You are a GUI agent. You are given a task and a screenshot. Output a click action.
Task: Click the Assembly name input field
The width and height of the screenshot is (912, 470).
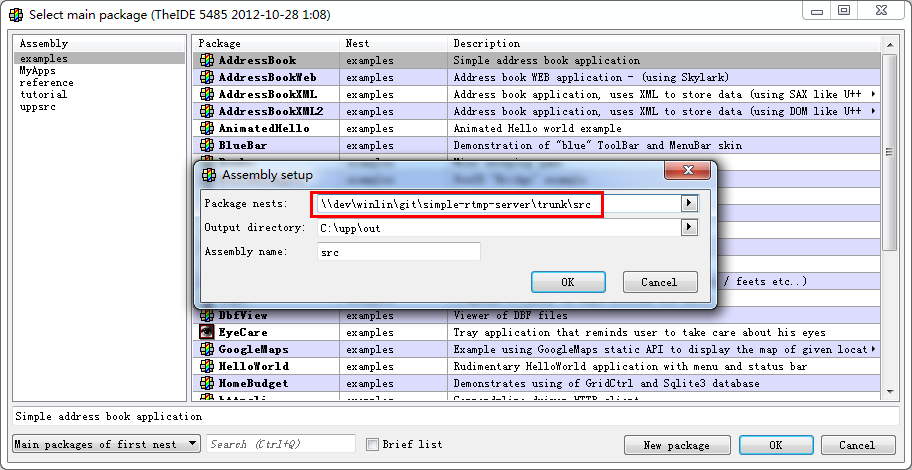397,253
